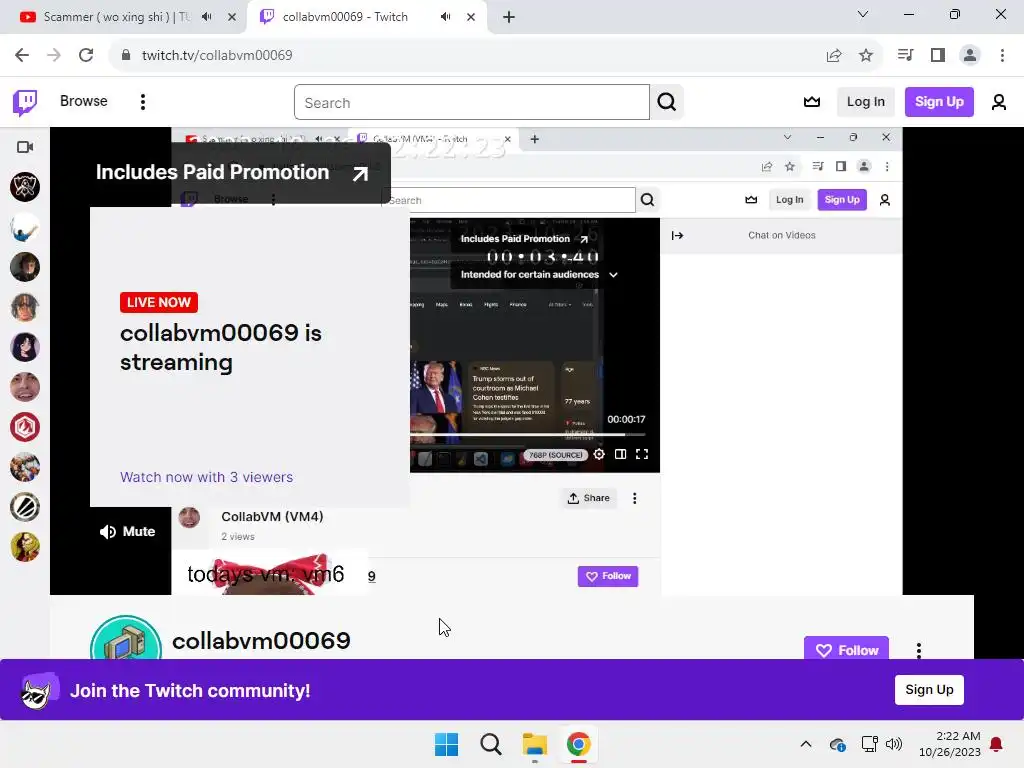Mute audio on the YouTube tab
This screenshot has width=1024, height=768.
(x=207, y=17)
